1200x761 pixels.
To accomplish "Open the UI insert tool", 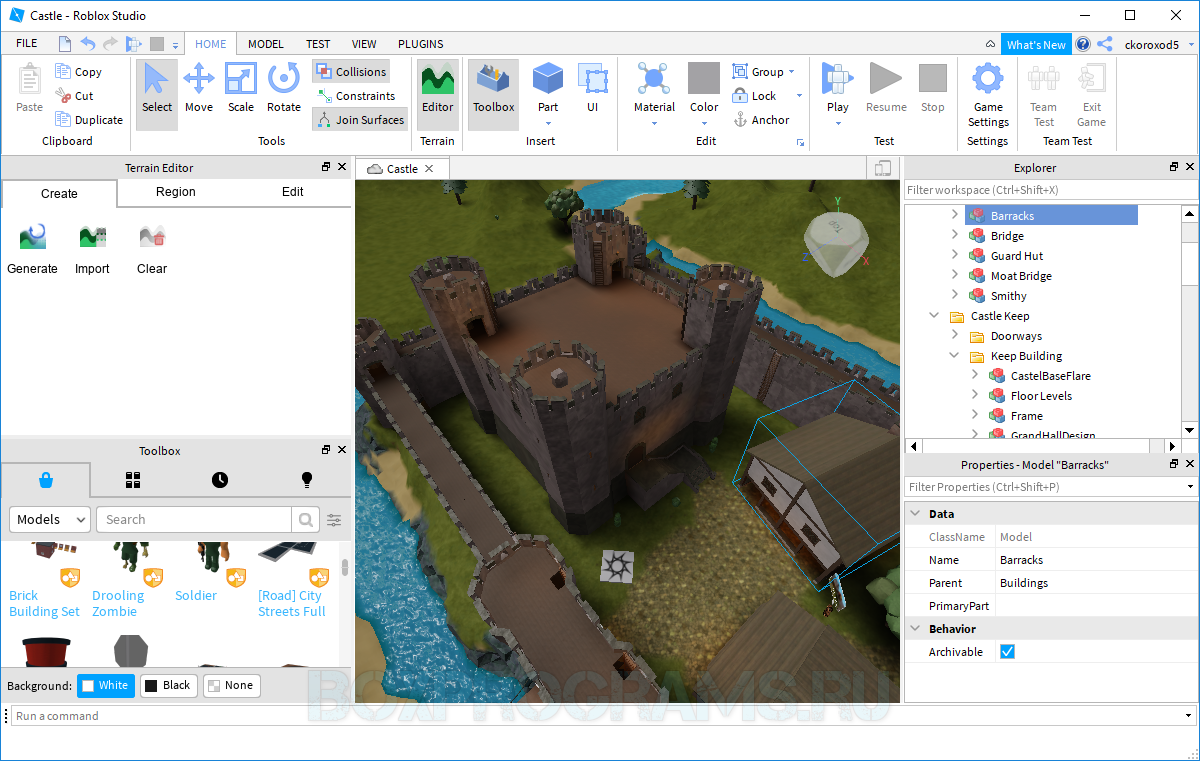I will coord(593,88).
